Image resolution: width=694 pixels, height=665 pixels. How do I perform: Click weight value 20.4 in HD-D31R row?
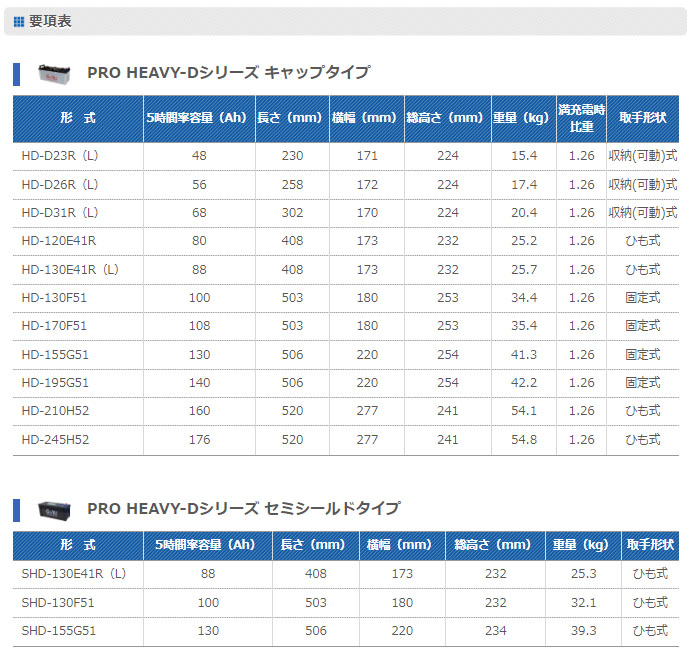pyautogui.click(x=524, y=213)
